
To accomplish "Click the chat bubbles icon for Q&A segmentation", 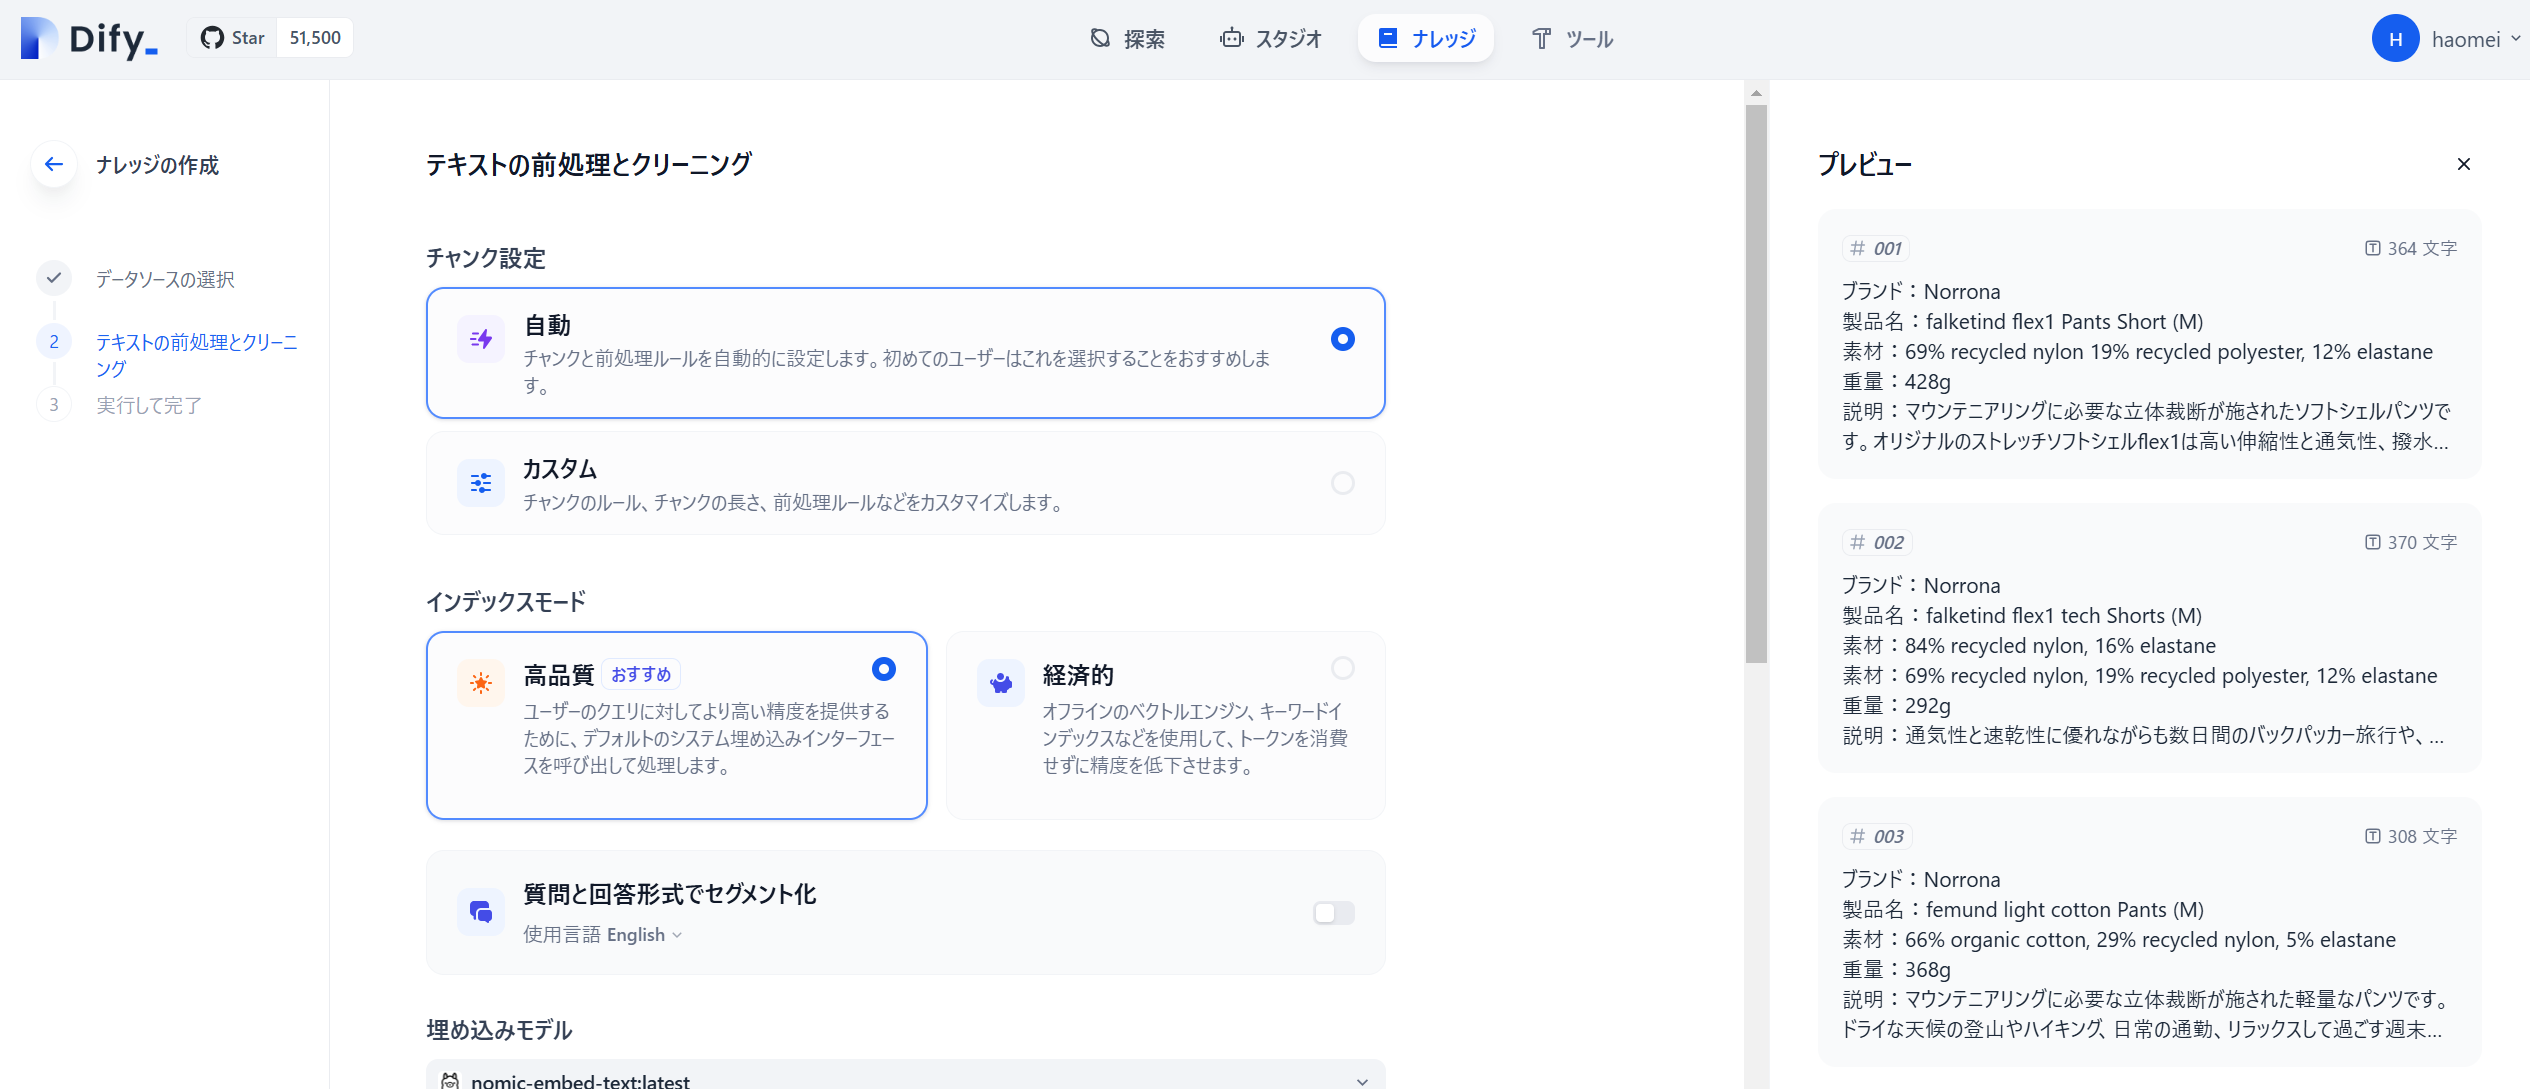I will [x=481, y=912].
